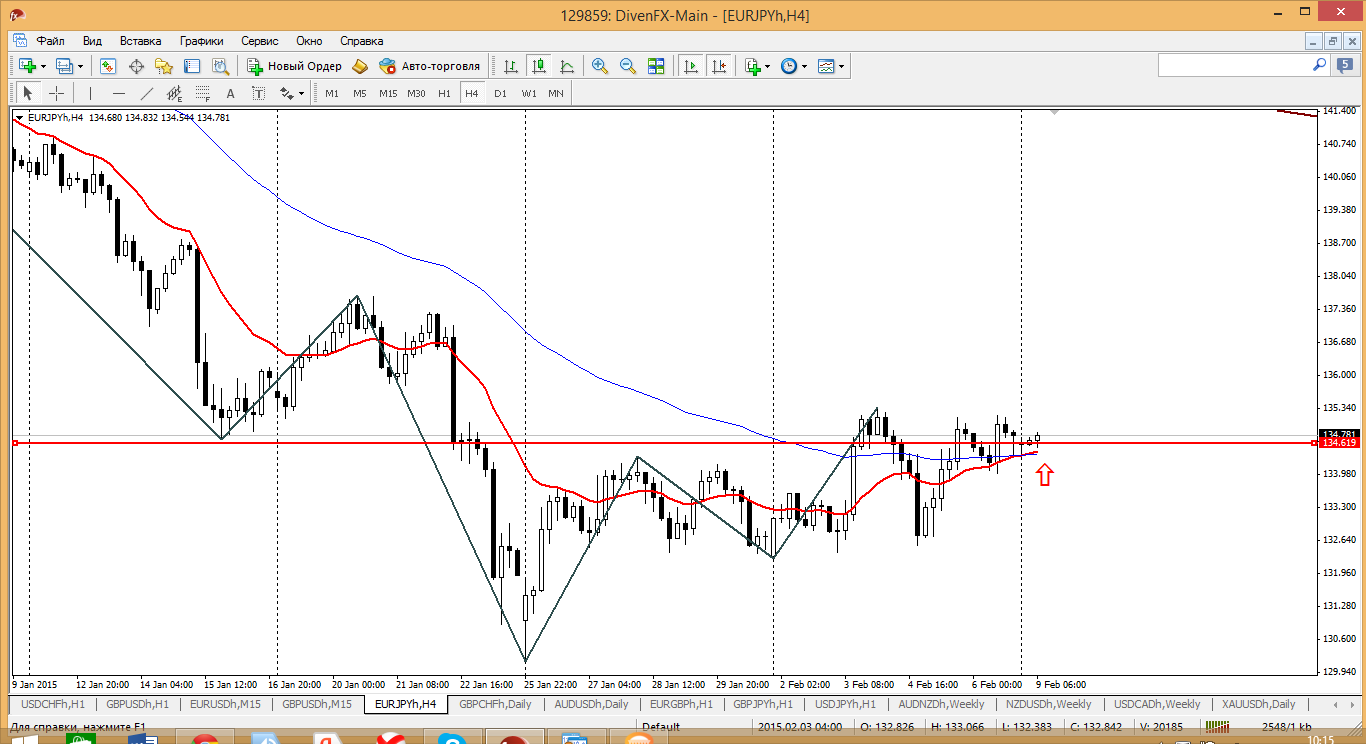Draw Fibonacci retracement tool
The height and width of the screenshot is (744, 1370).
[x=203, y=93]
